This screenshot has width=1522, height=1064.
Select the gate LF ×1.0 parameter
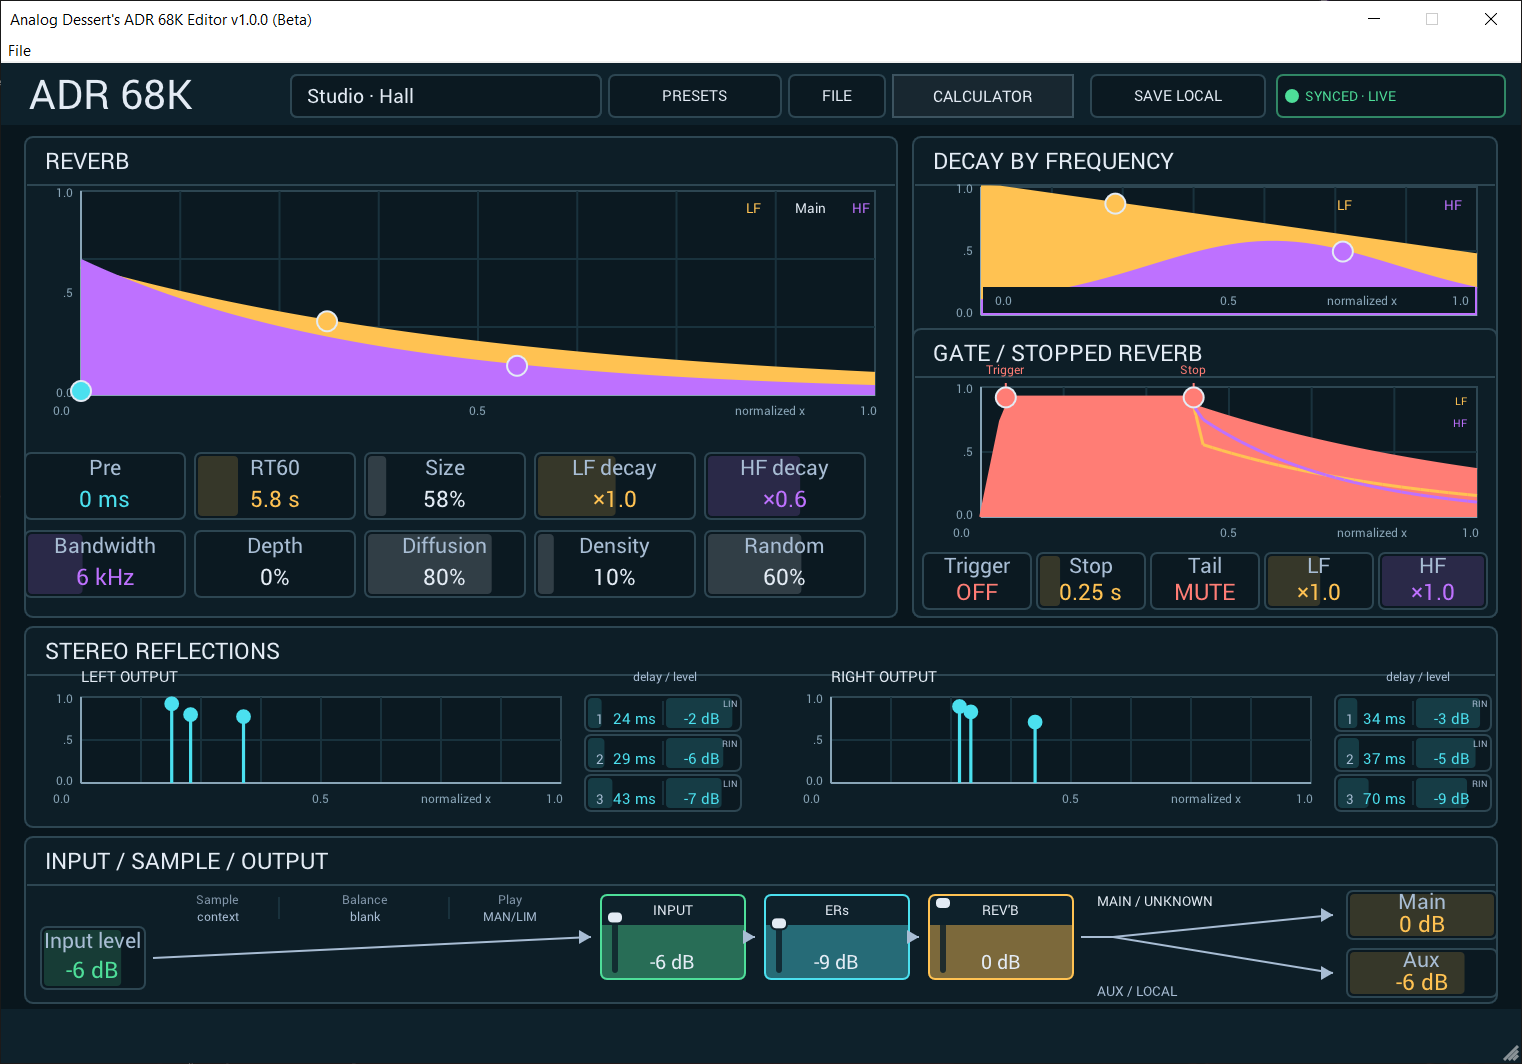click(1319, 580)
